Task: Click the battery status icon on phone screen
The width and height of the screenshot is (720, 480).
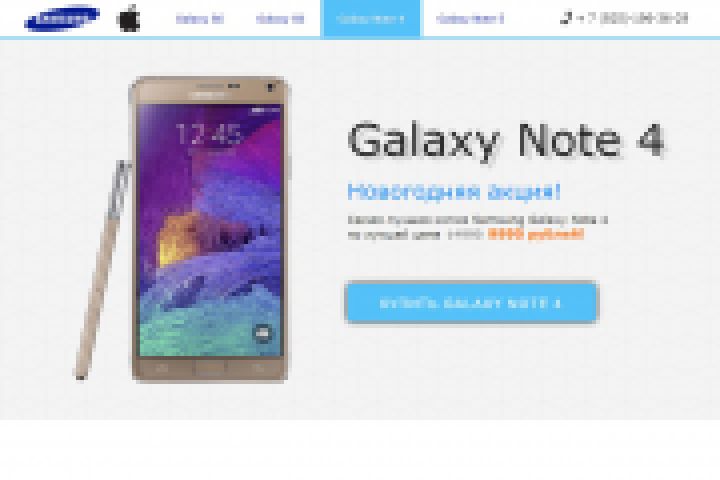Action: click(x=257, y=110)
